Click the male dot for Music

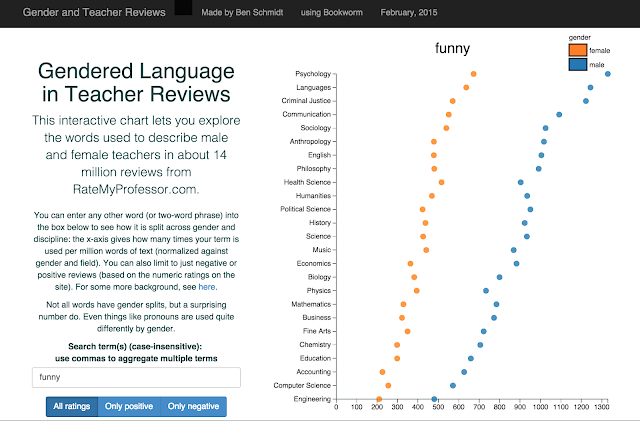point(513,250)
